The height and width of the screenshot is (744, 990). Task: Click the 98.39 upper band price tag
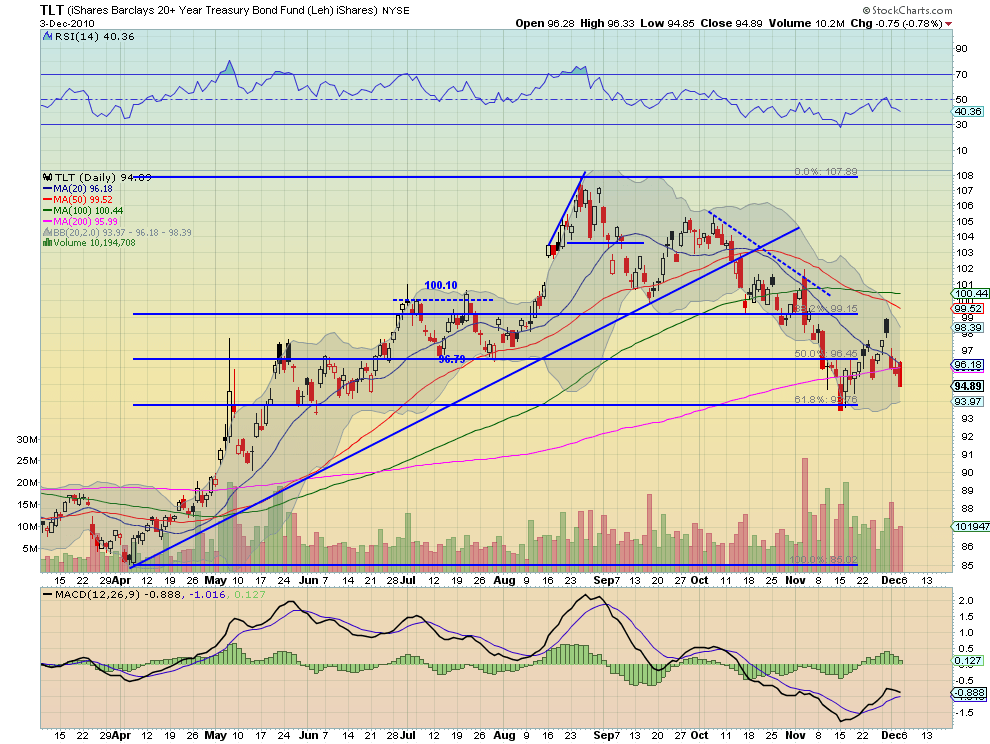coord(968,328)
